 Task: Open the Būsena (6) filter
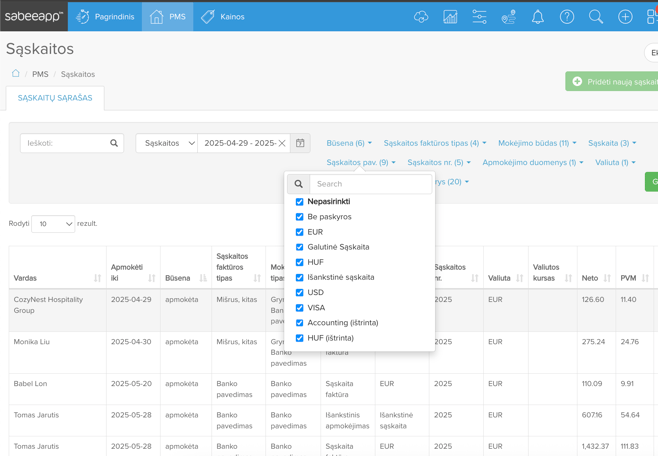(x=349, y=143)
